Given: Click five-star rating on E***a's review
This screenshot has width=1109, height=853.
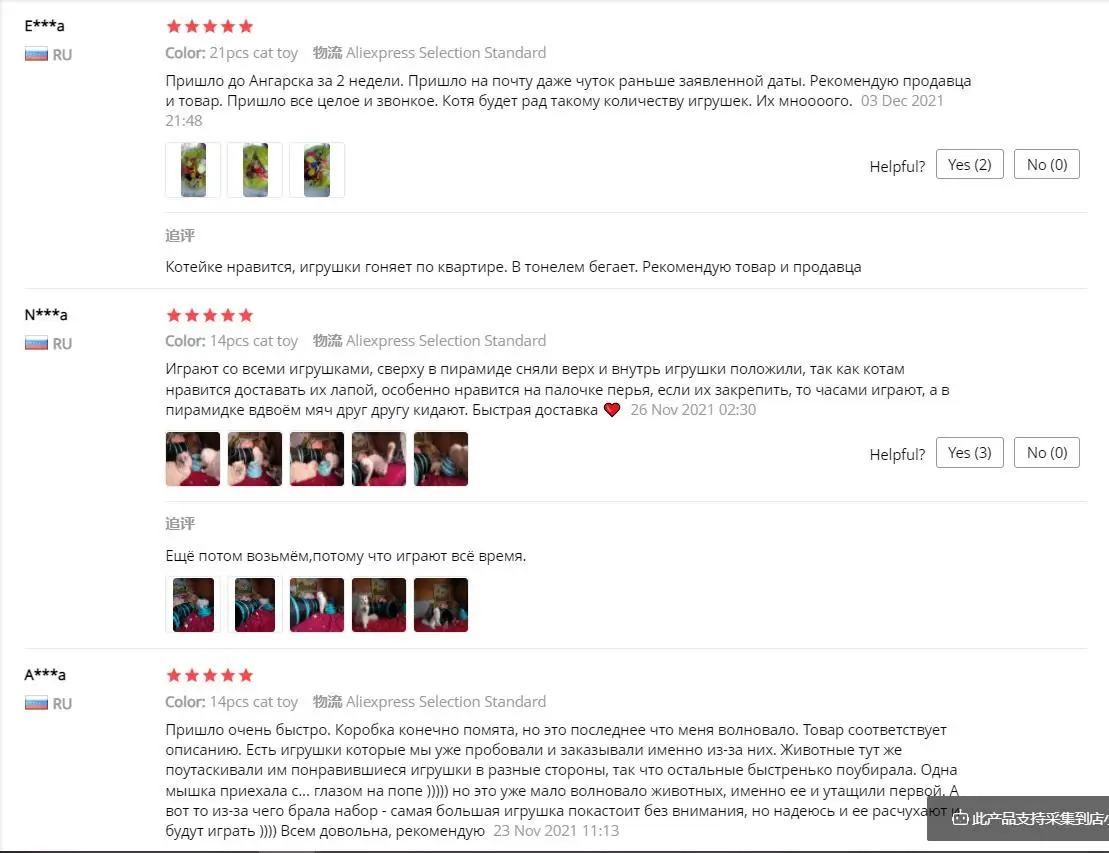Looking at the screenshot, I should pos(209,26).
